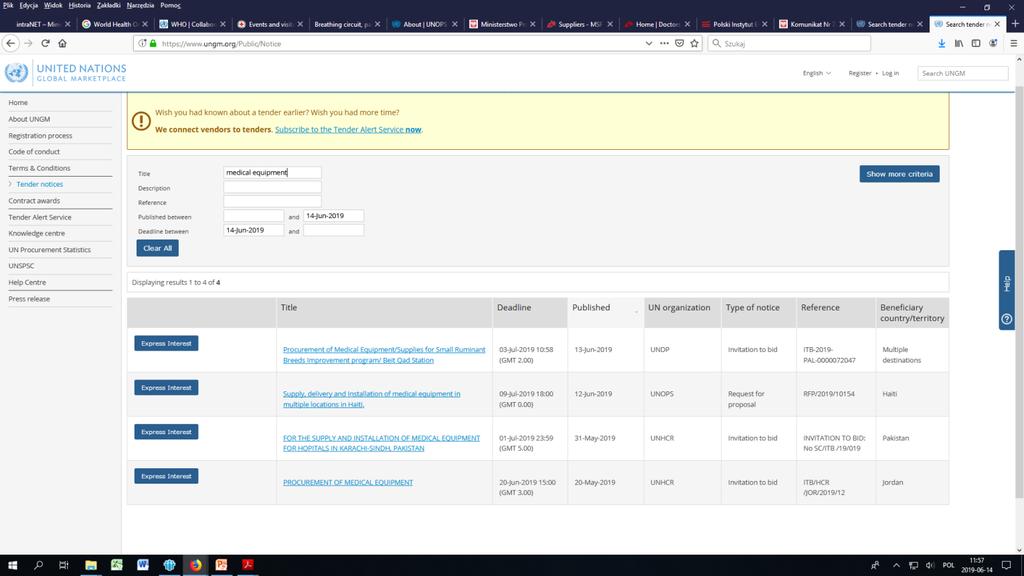Open the Edycja menu

(29, 5)
